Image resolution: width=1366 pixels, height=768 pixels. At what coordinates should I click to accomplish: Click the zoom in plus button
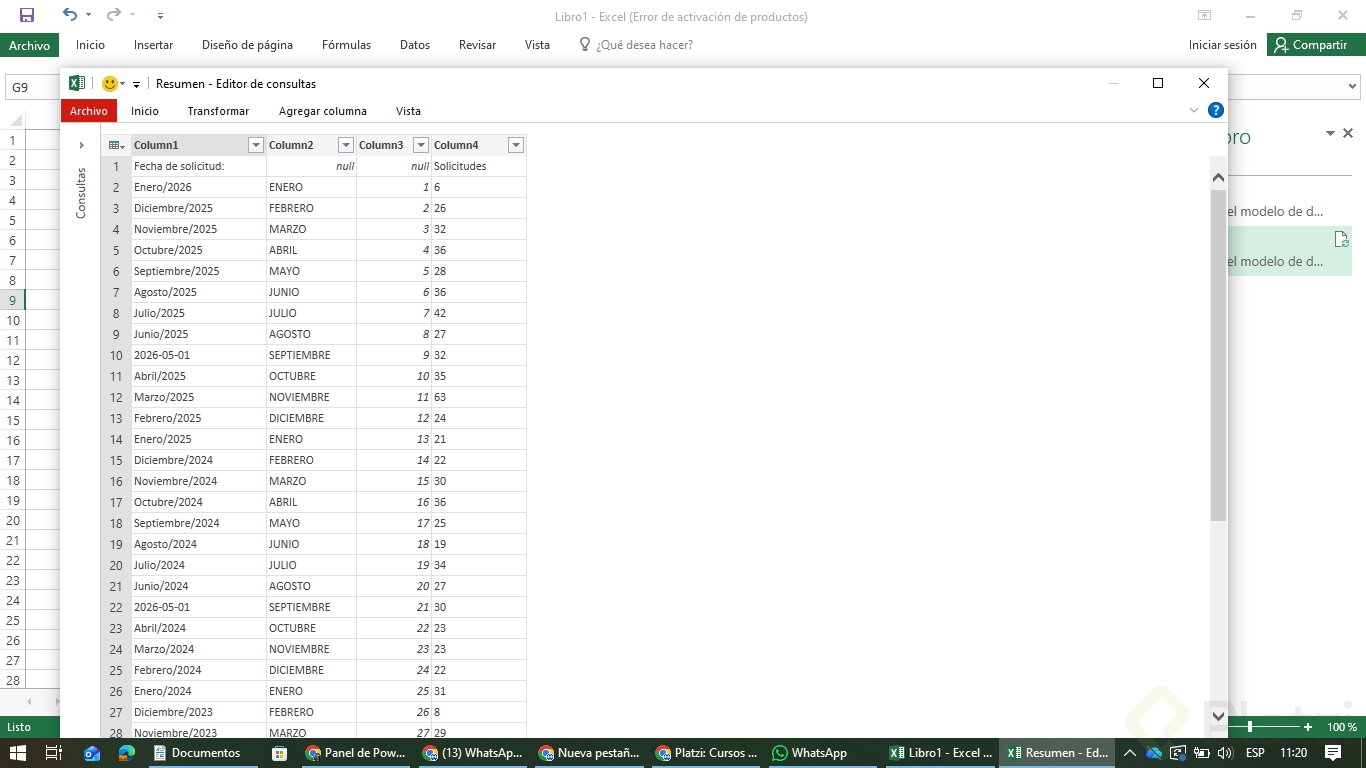pos(1308,727)
